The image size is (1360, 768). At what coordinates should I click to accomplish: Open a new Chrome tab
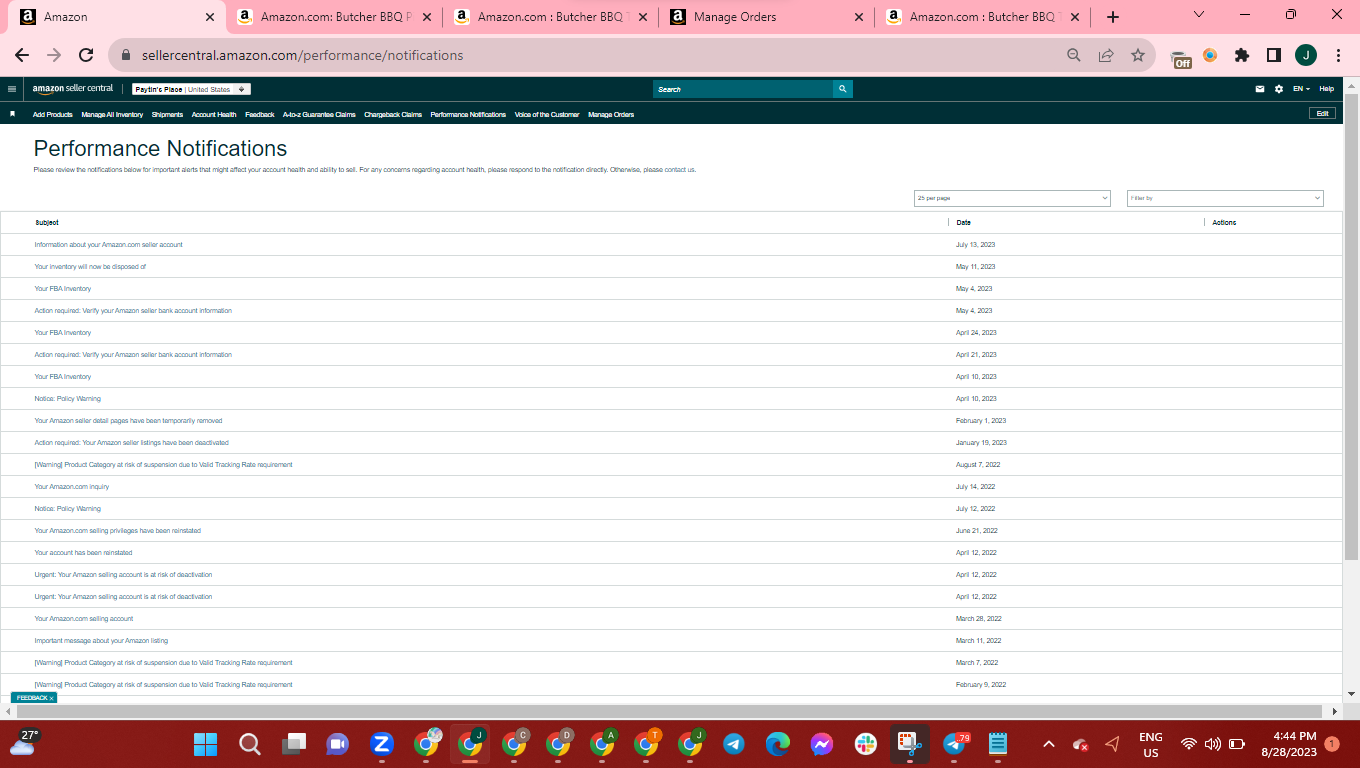point(1113,17)
